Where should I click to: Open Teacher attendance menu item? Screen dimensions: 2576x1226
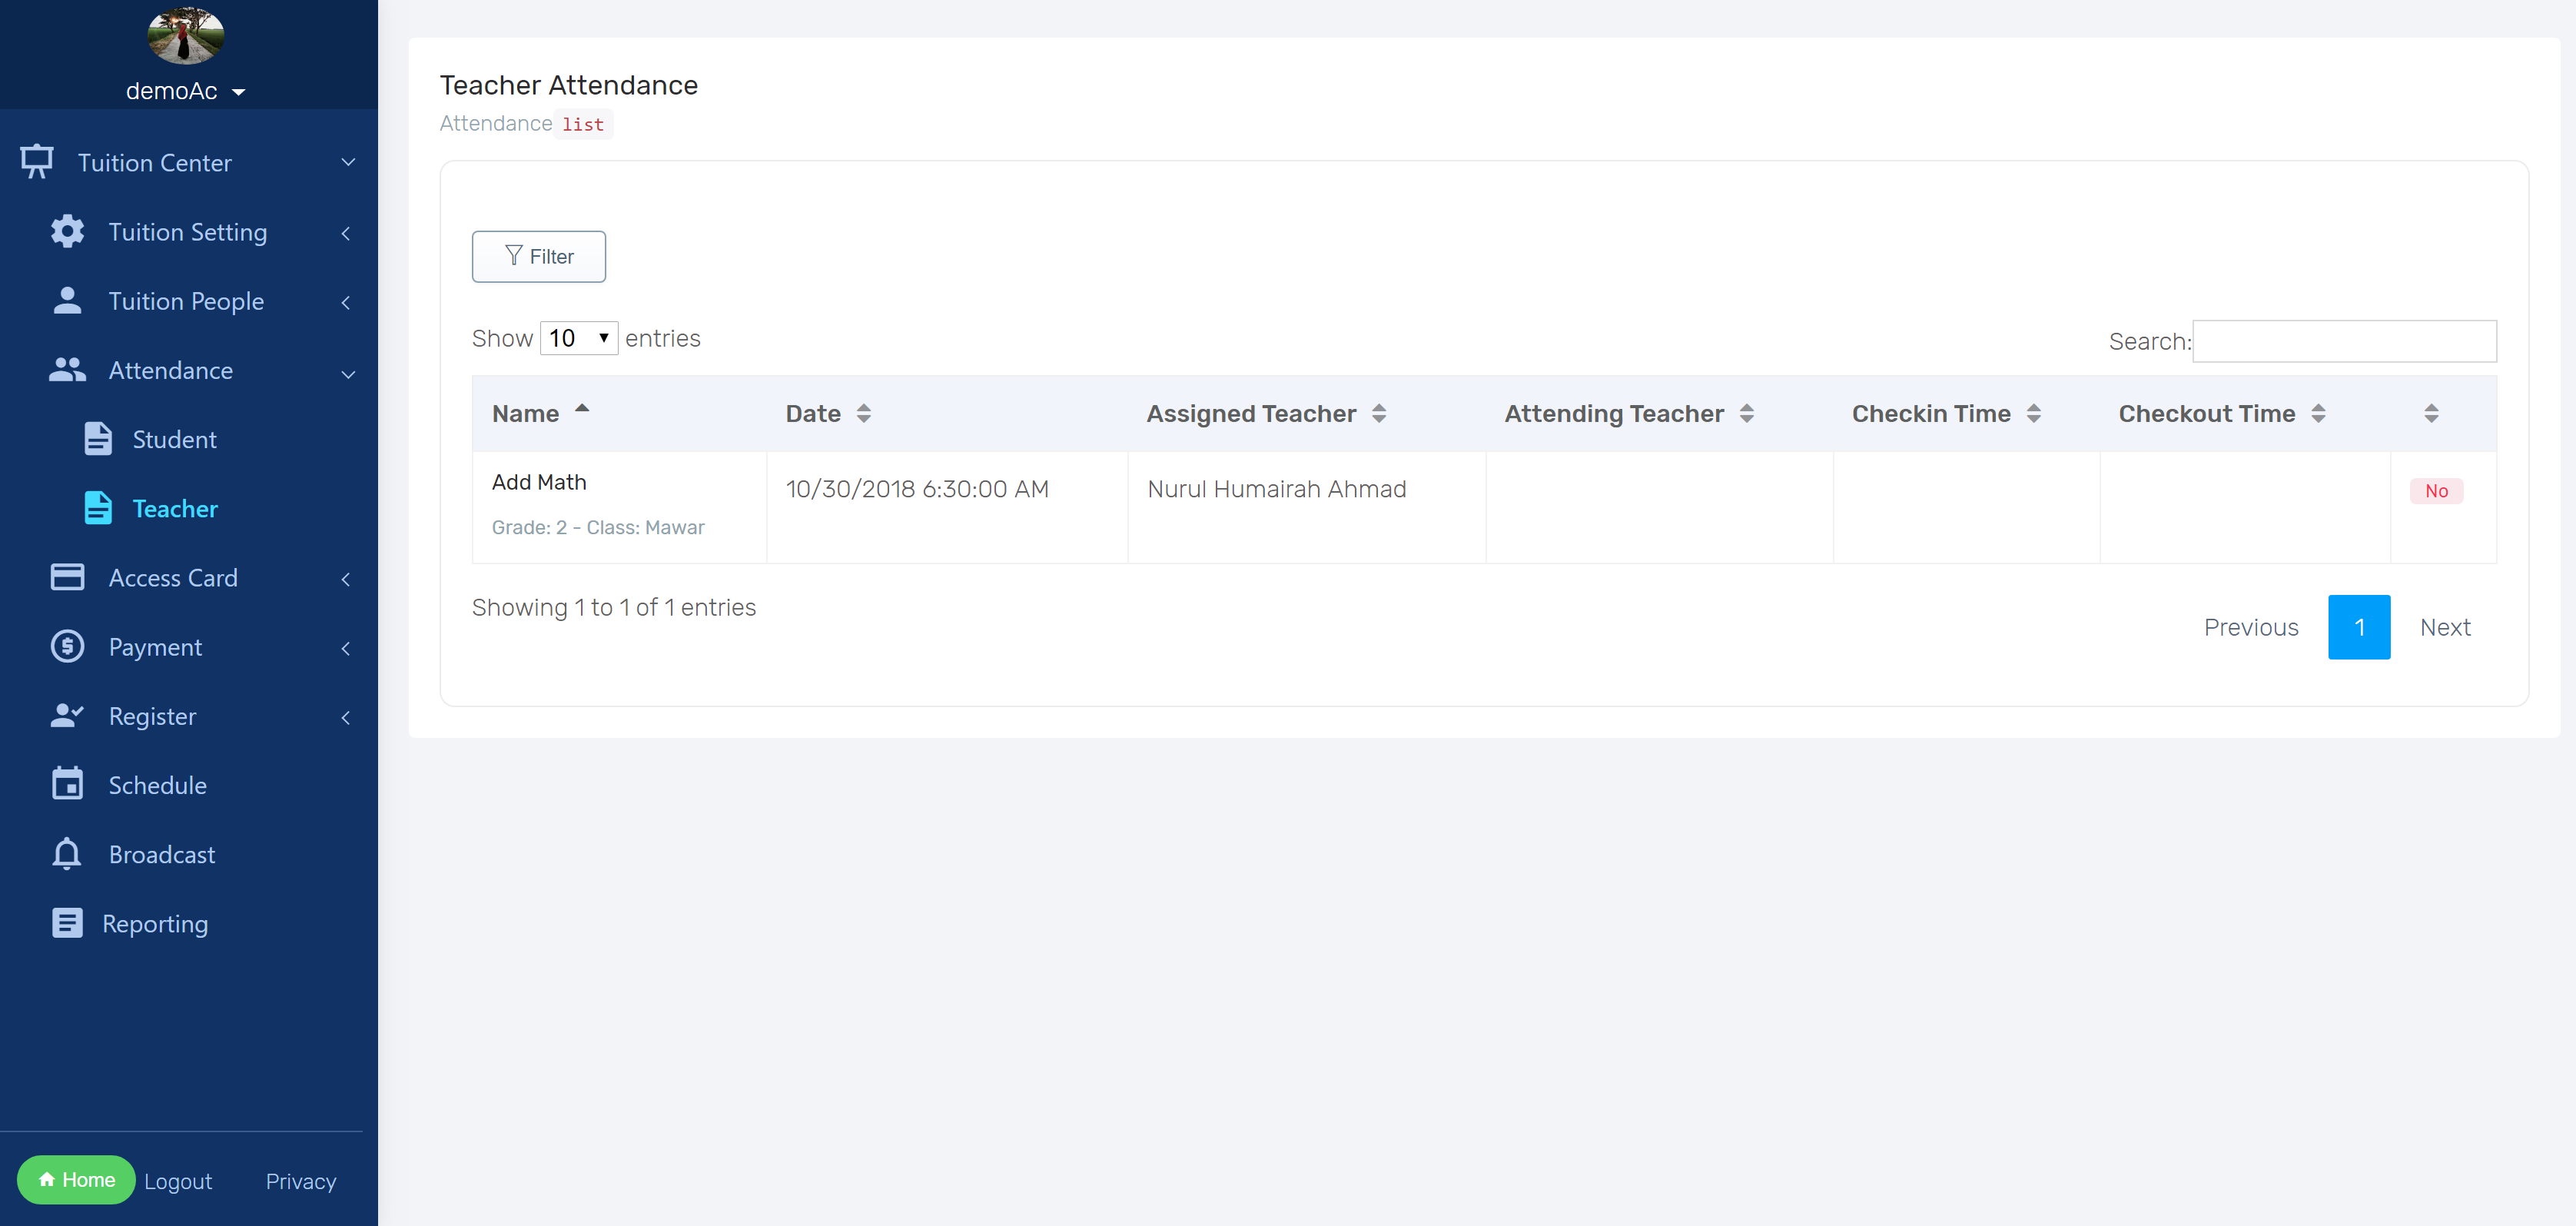point(175,508)
